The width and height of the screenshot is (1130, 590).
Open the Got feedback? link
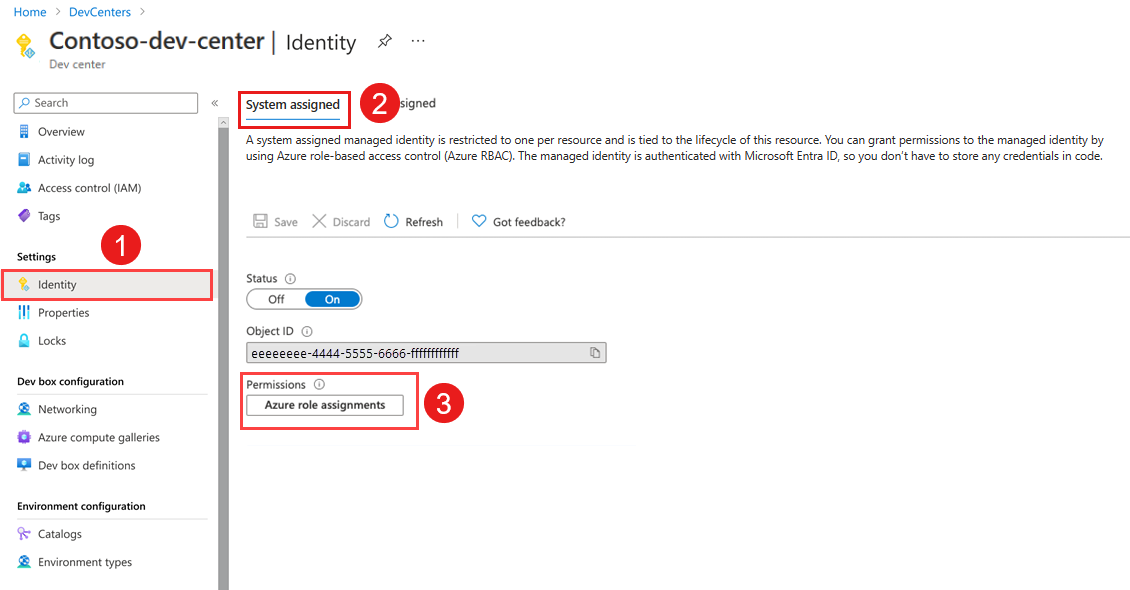click(x=529, y=222)
